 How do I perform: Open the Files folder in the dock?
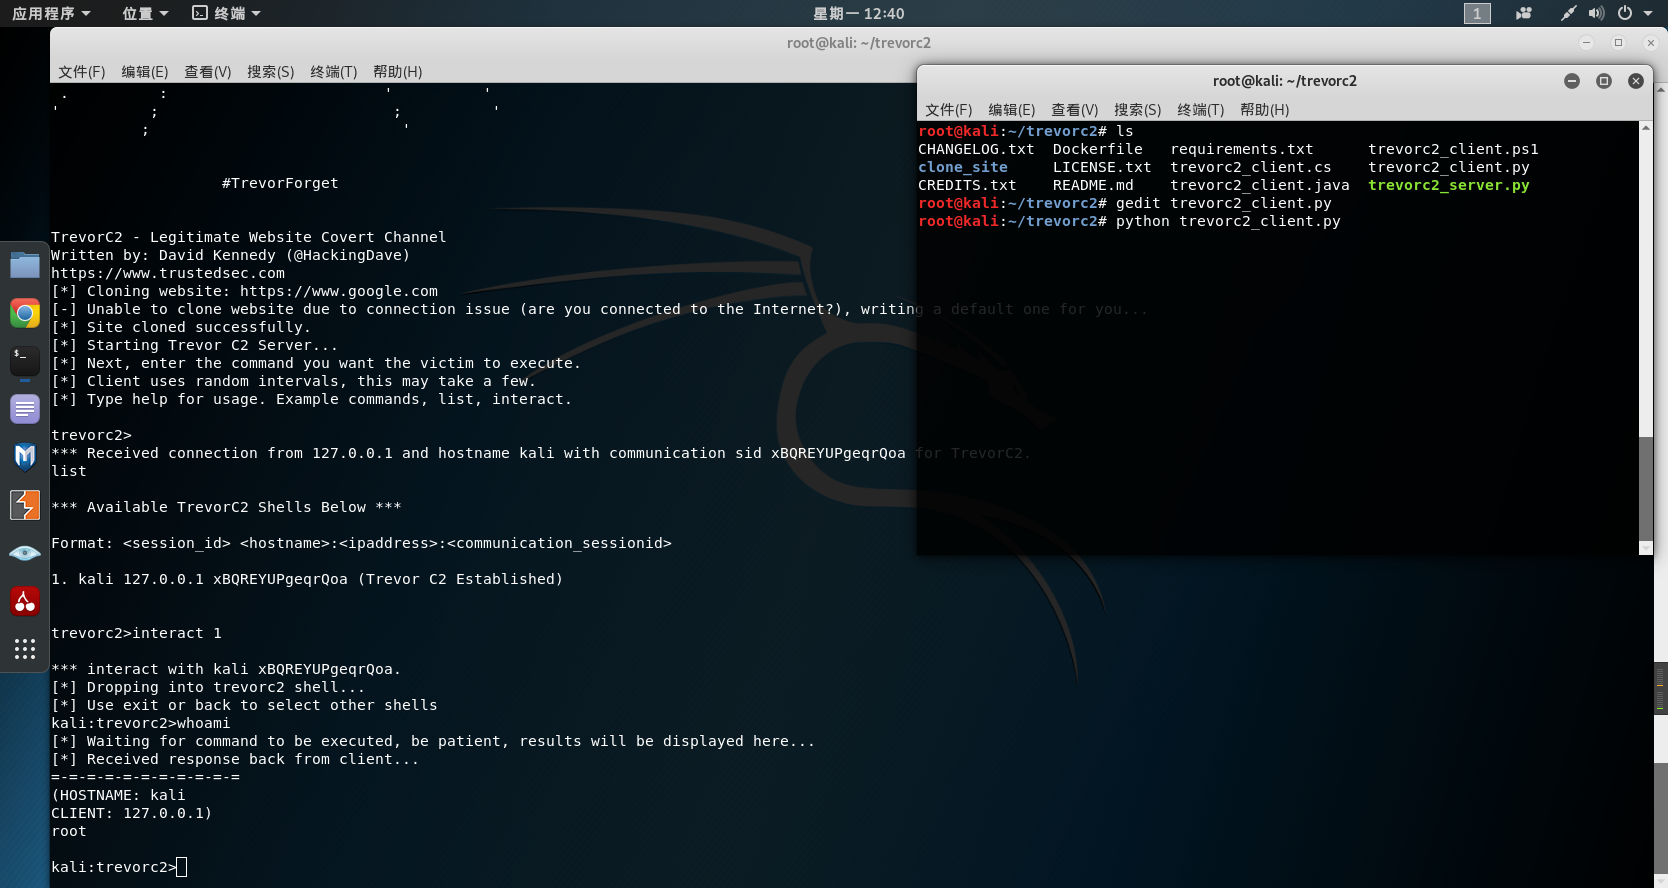[x=25, y=265]
